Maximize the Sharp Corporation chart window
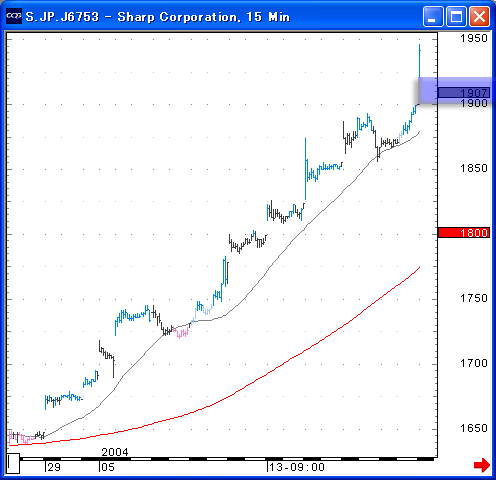The width and height of the screenshot is (496, 480). click(x=456, y=16)
